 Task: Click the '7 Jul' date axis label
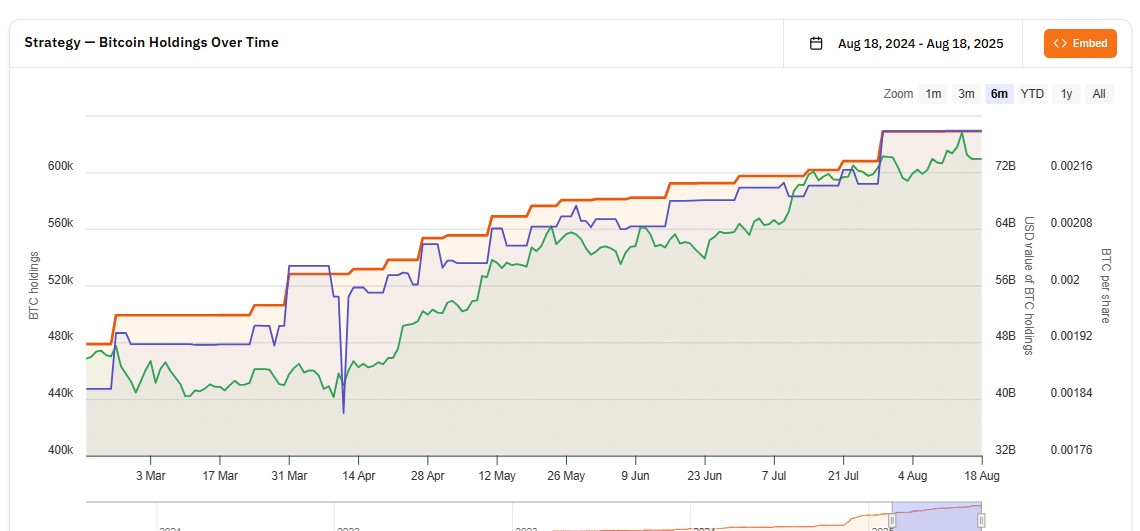pos(774,476)
